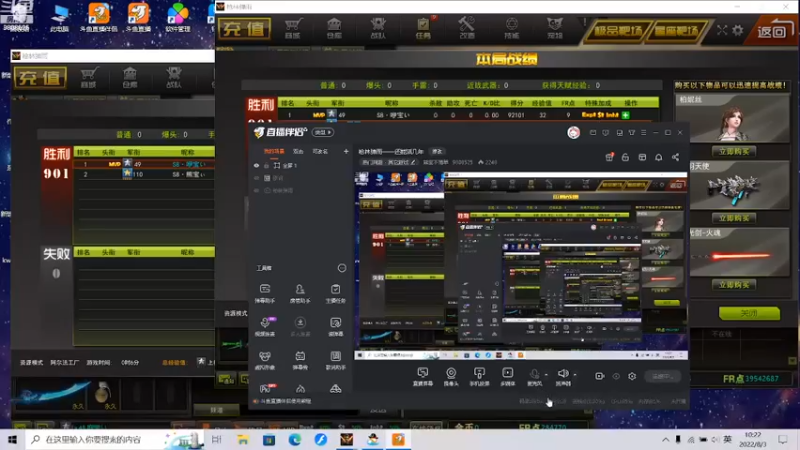Open the 改造 wrench-and-hammer icon

(466, 28)
